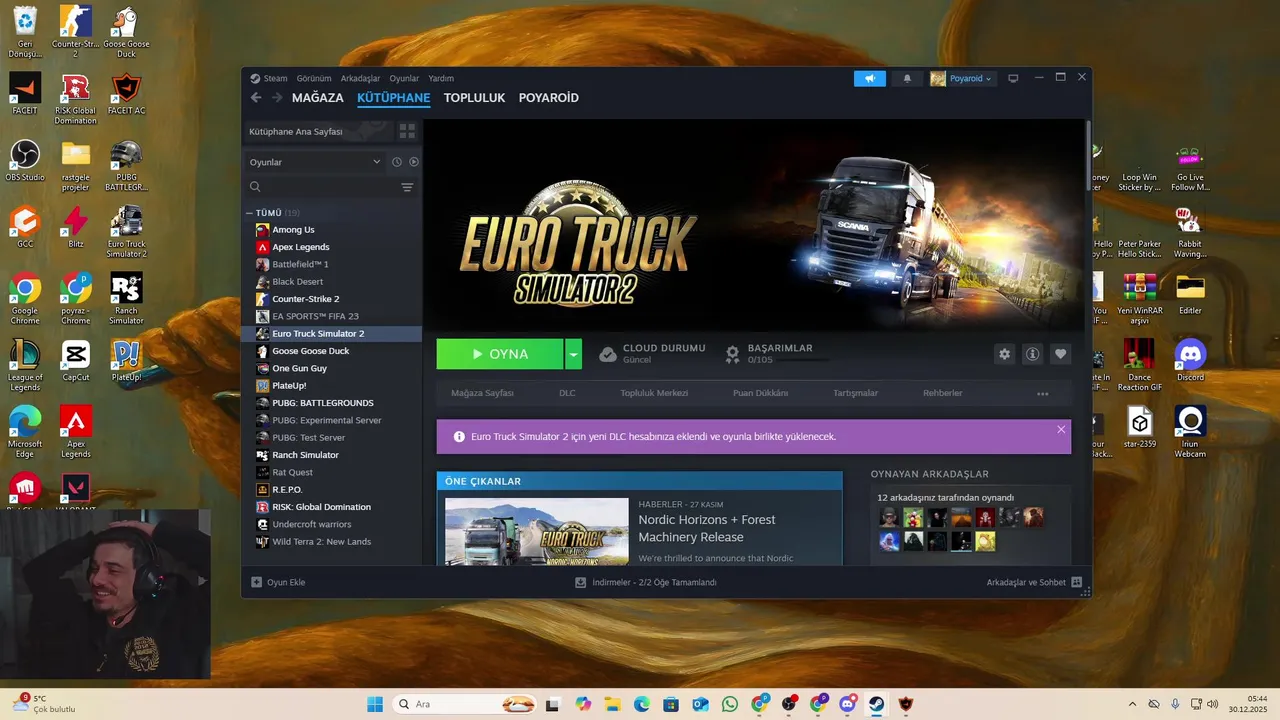Screen dimensions: 1280x720
Task: Open Discord desktop icon
Action: coord(1190,360)
